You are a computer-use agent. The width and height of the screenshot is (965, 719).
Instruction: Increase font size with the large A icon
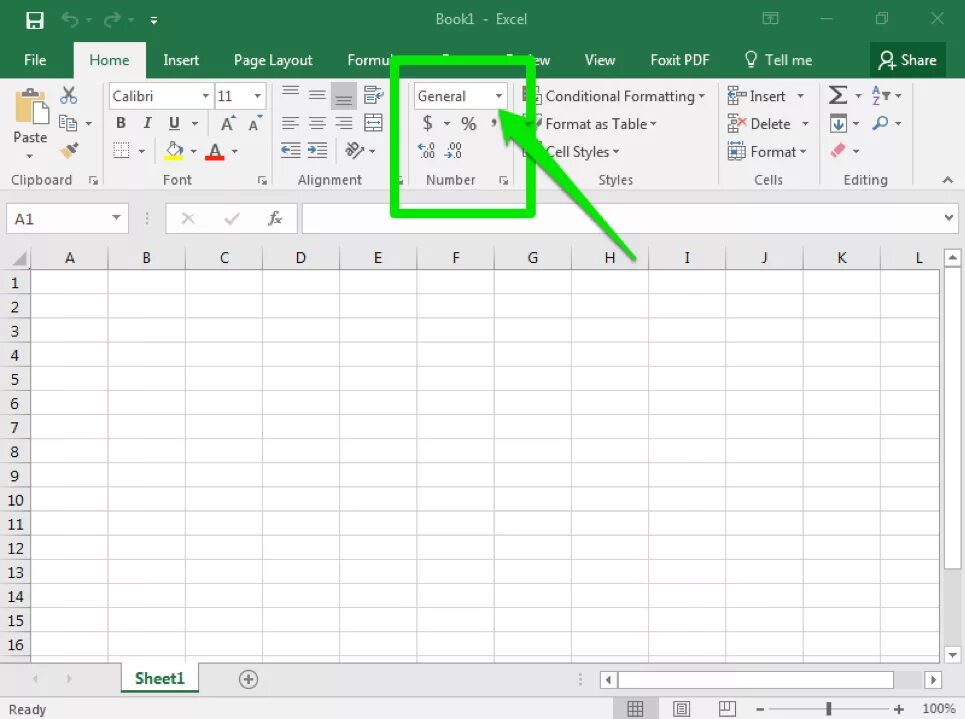tap(228, 123)
